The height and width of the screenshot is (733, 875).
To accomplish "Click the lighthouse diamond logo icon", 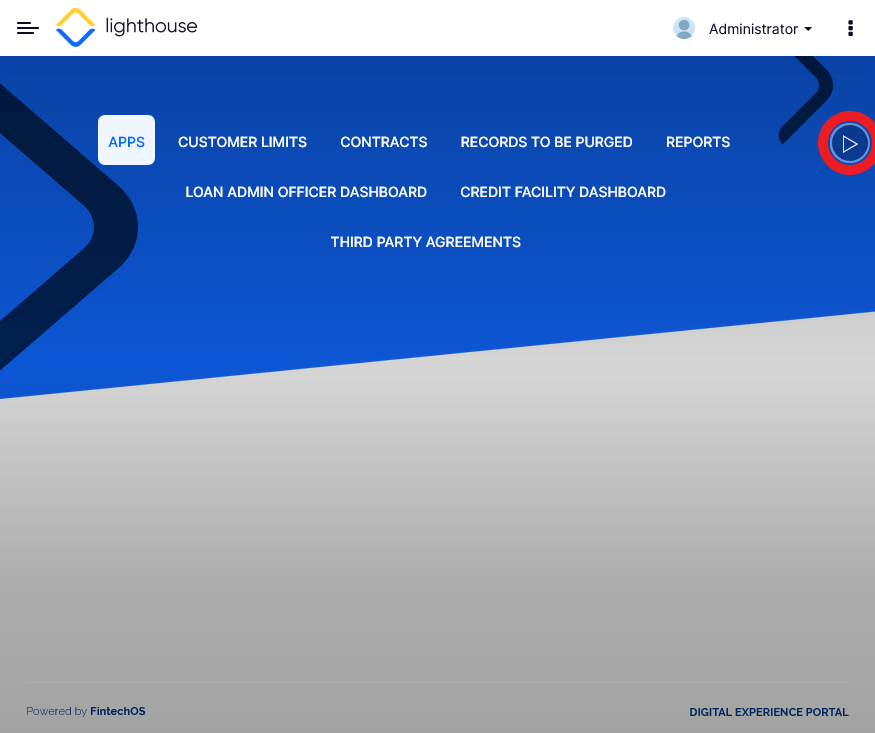I will point(76,28).
